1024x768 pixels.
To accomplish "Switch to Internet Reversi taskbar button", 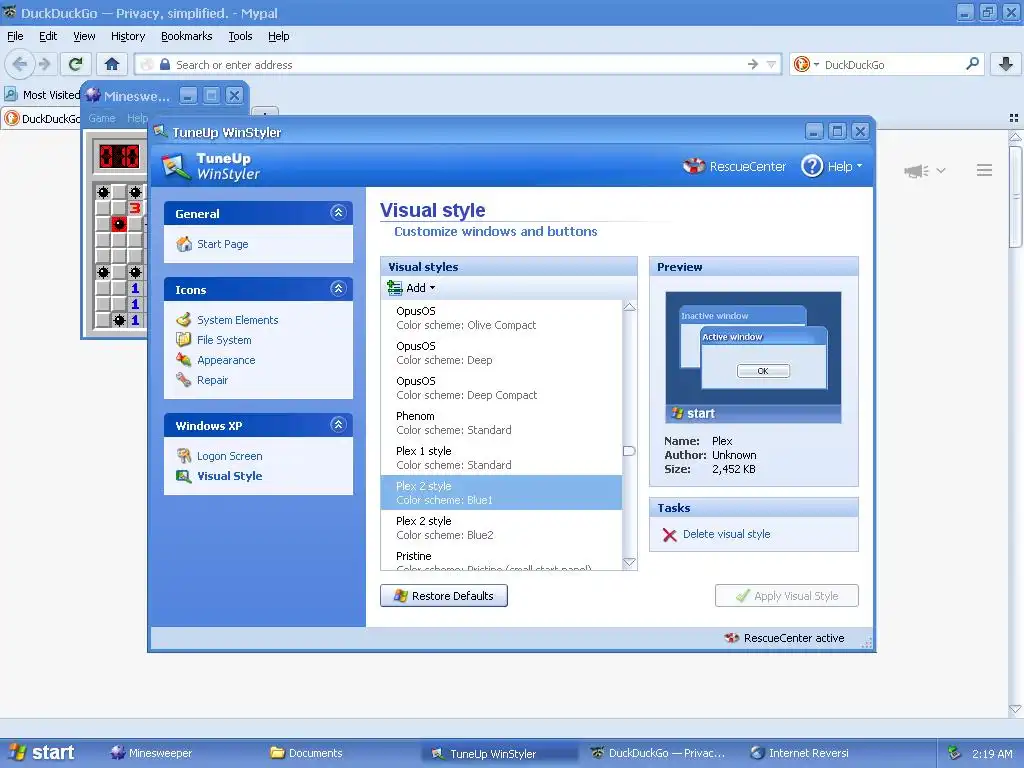I will point(800,753).
